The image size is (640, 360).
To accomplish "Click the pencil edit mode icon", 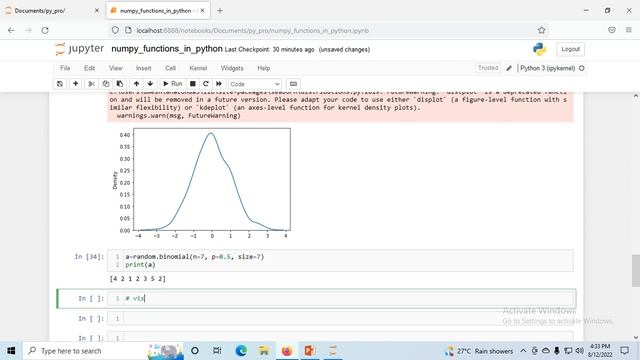I will coord(509,68).
